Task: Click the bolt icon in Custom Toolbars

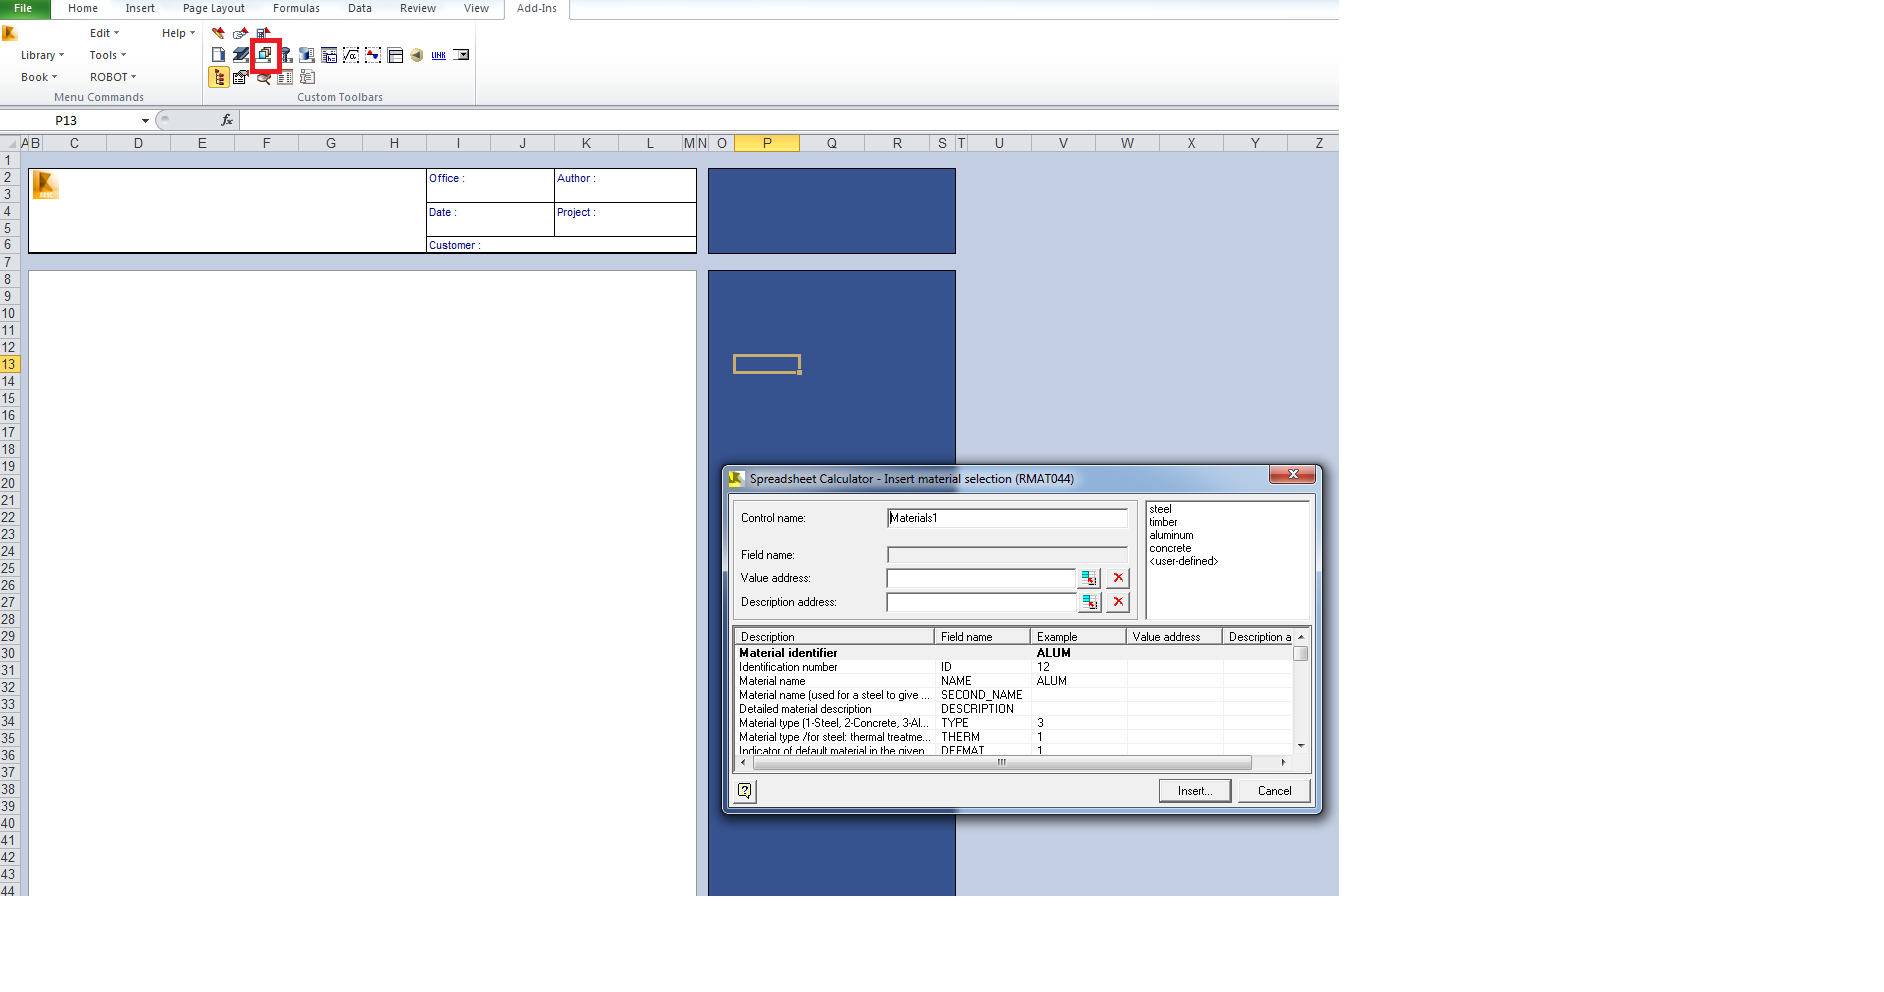Action: coord(286,55)
